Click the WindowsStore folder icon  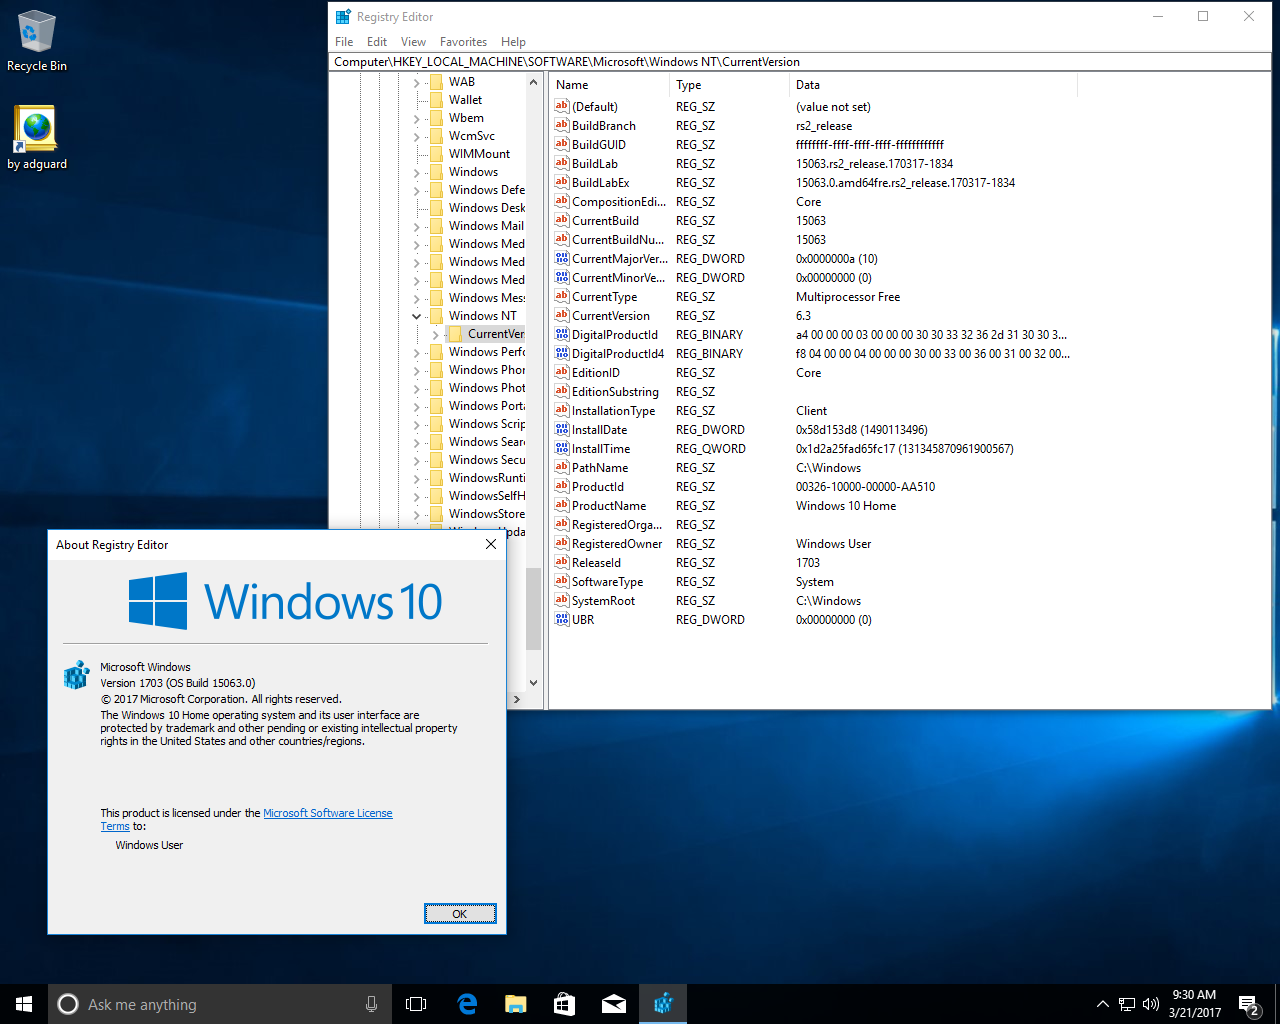pos(436,514)
